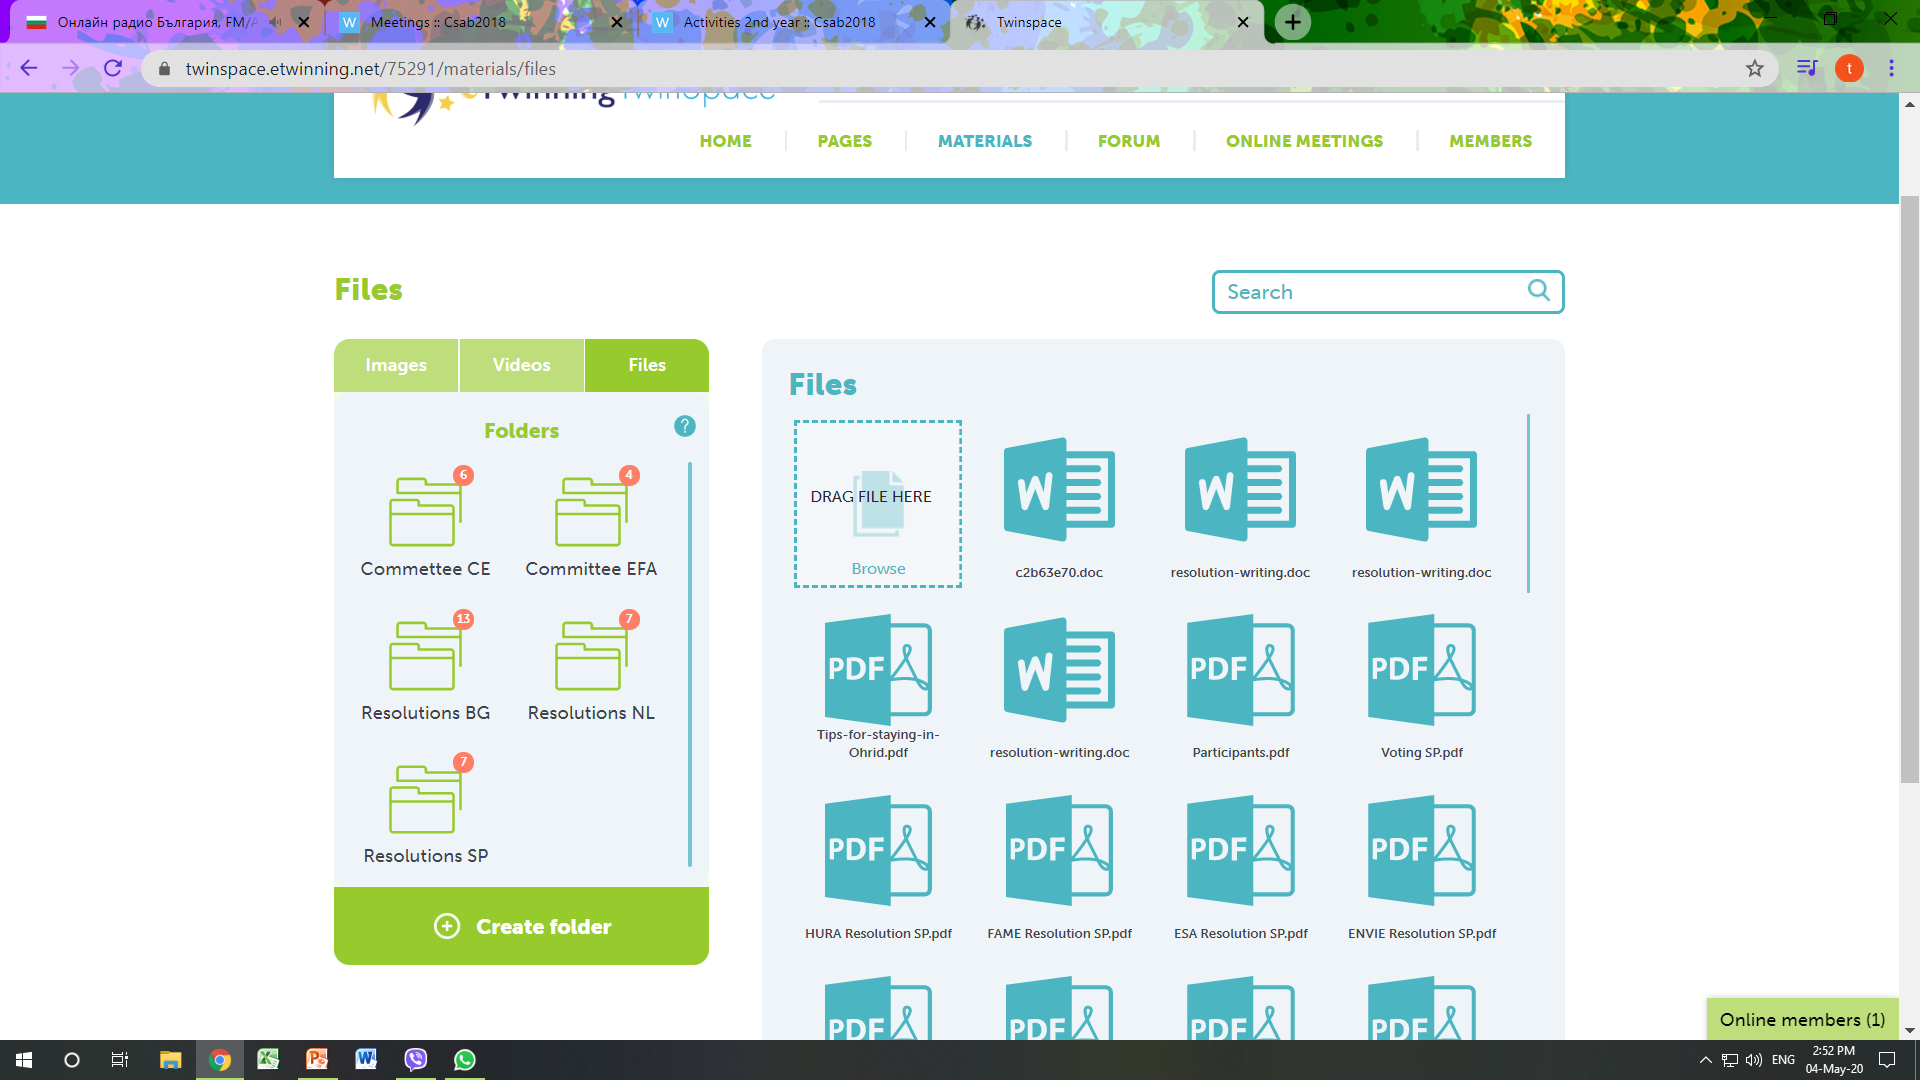Show hidden system tray icons
The image size is (1920, 1080).
pos(1705,1060)
